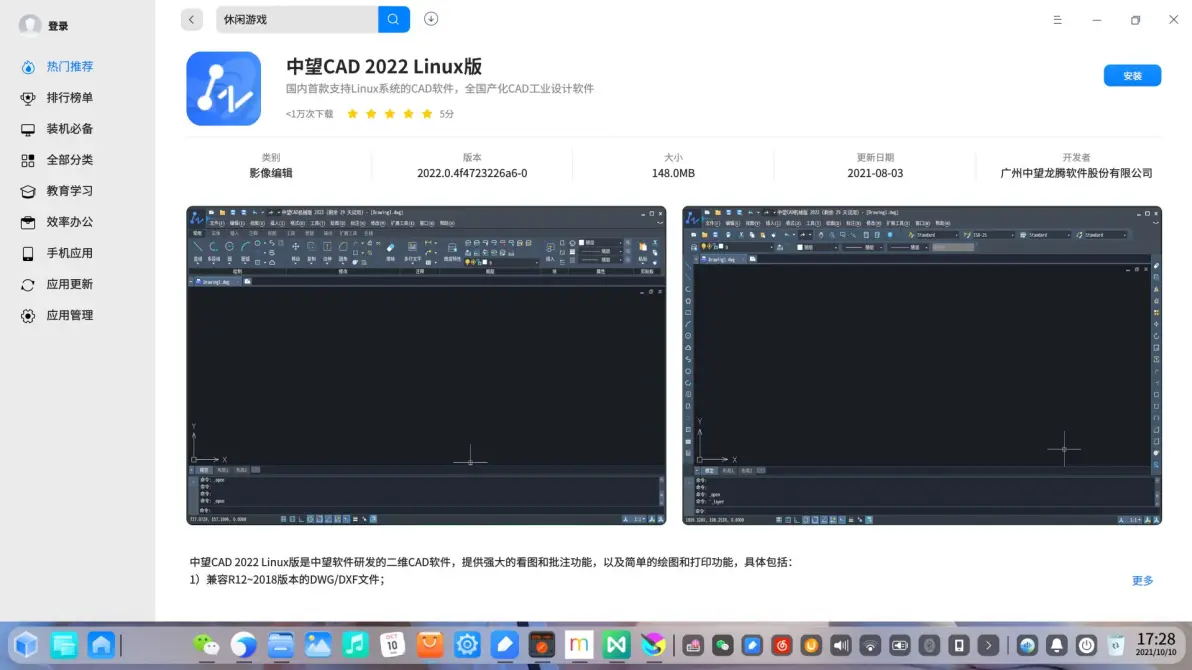The image size is (1192, 670).
Task: Click the 中望CAD app logo icon
Action: 224,88
